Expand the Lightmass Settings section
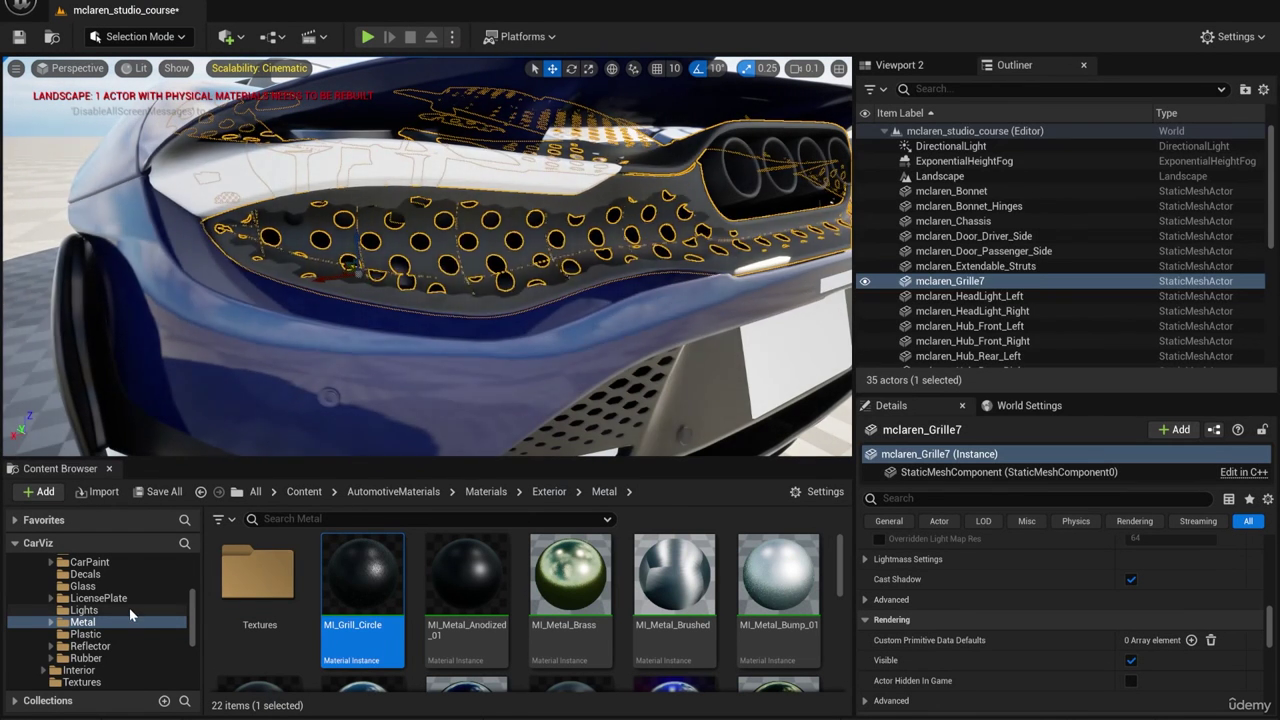 point(865,560)
